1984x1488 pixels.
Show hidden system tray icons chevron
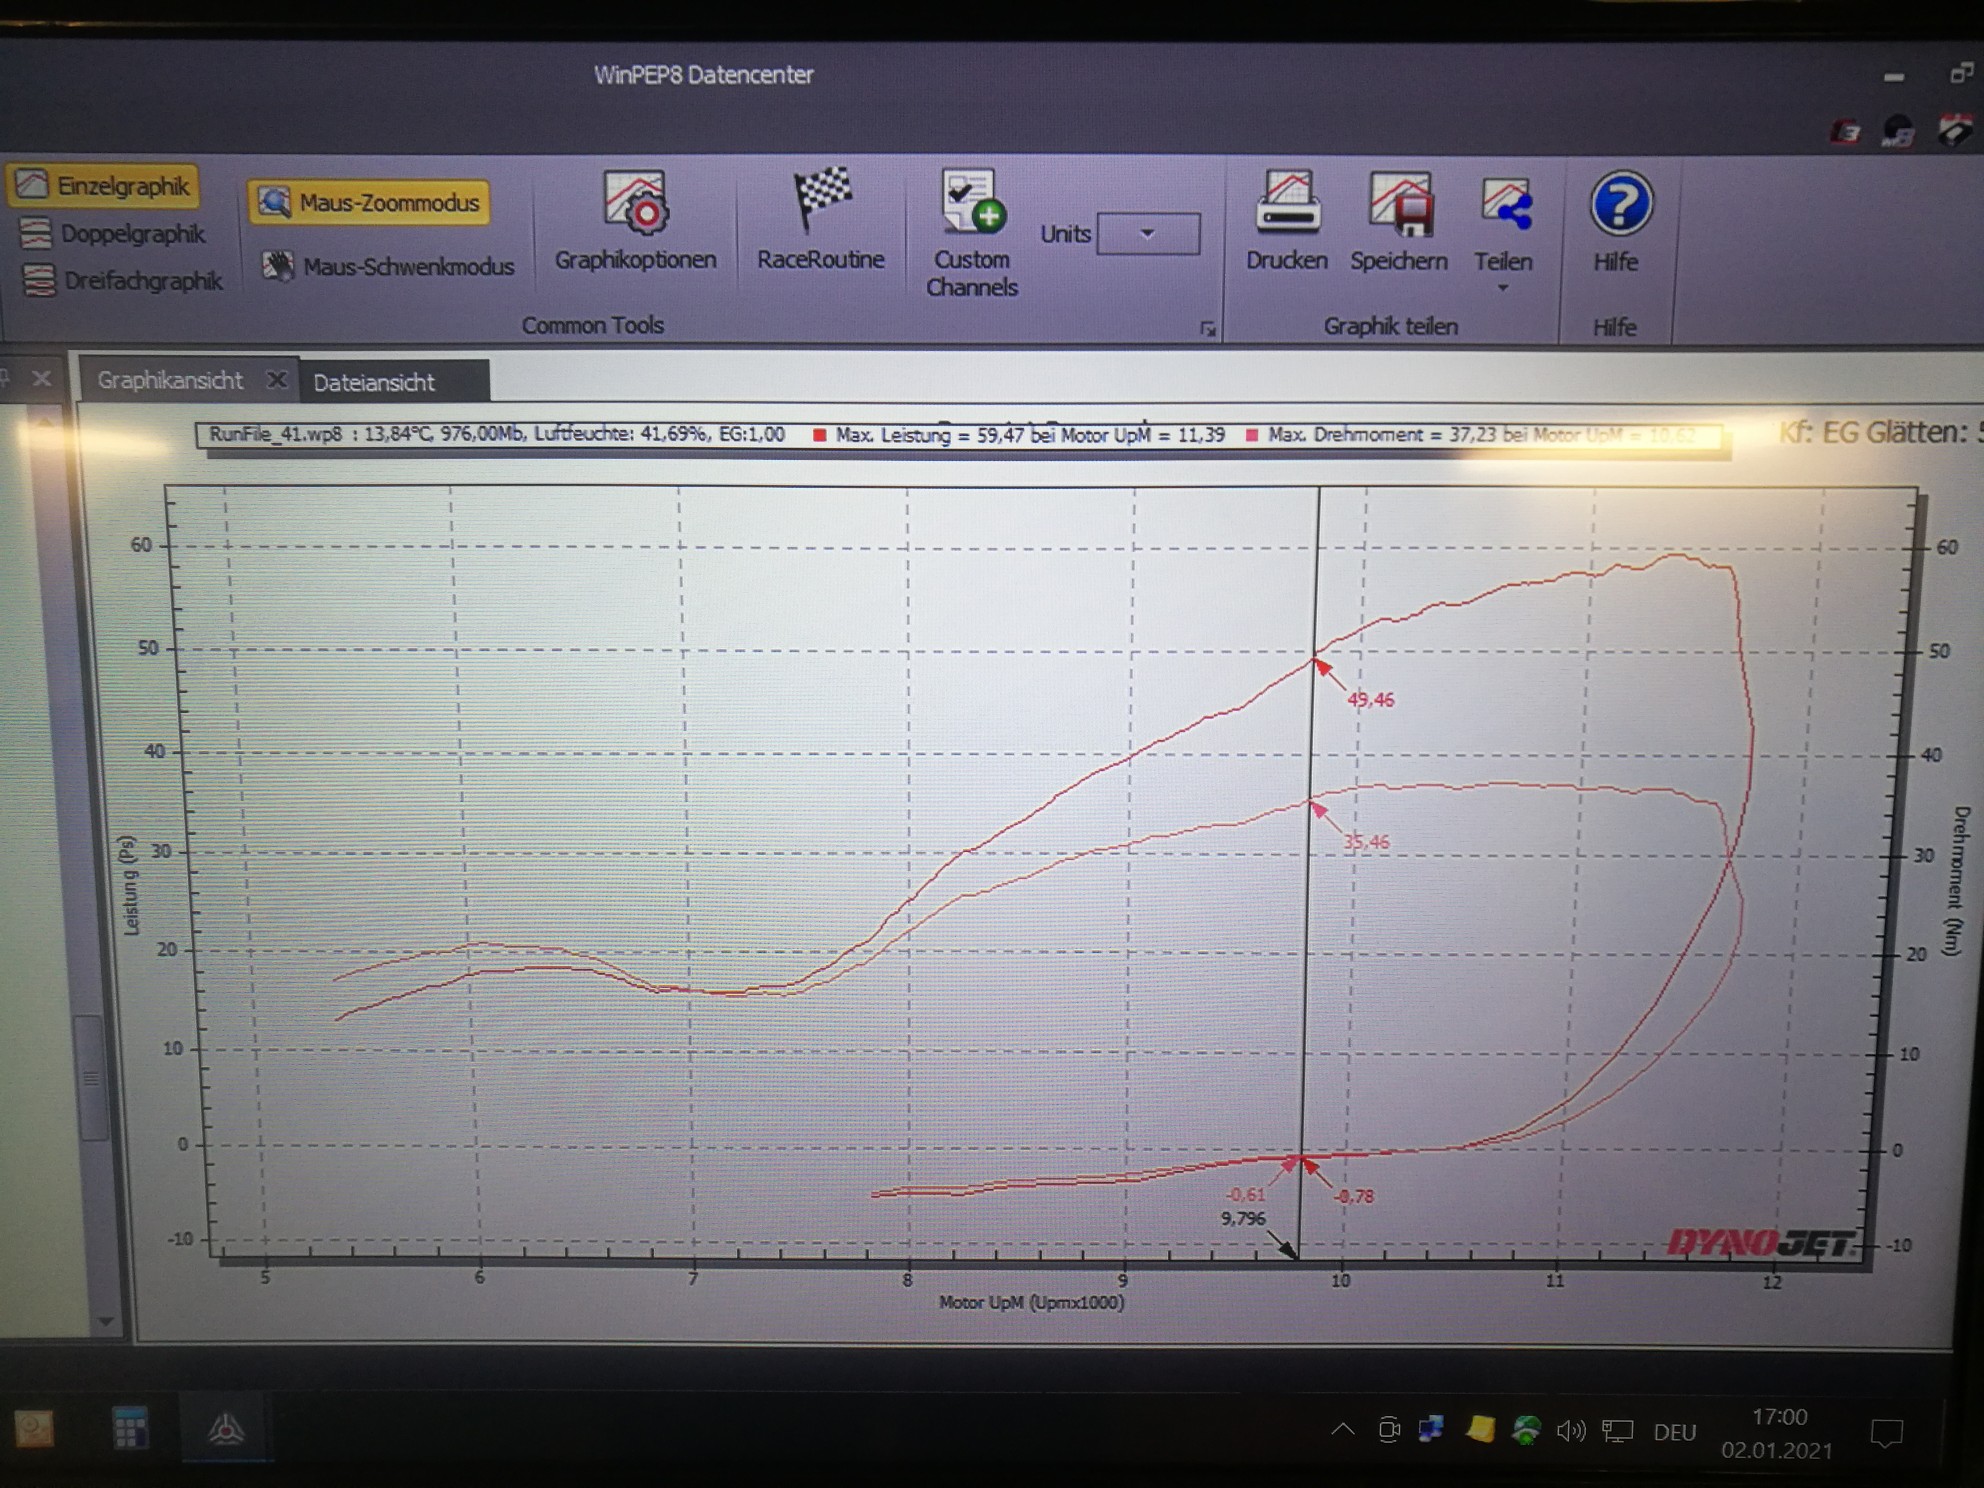(1342, 1429)
